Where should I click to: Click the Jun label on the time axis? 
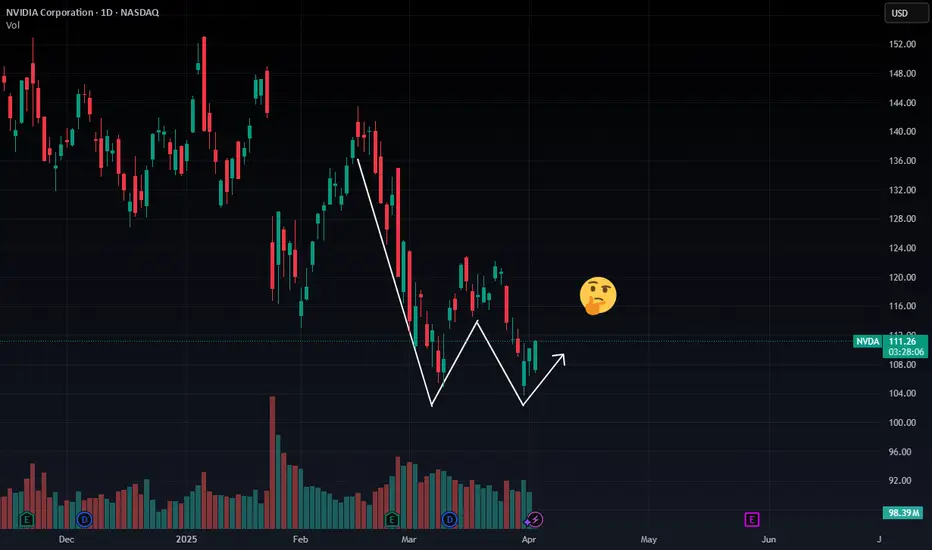(x=769, y=539)
